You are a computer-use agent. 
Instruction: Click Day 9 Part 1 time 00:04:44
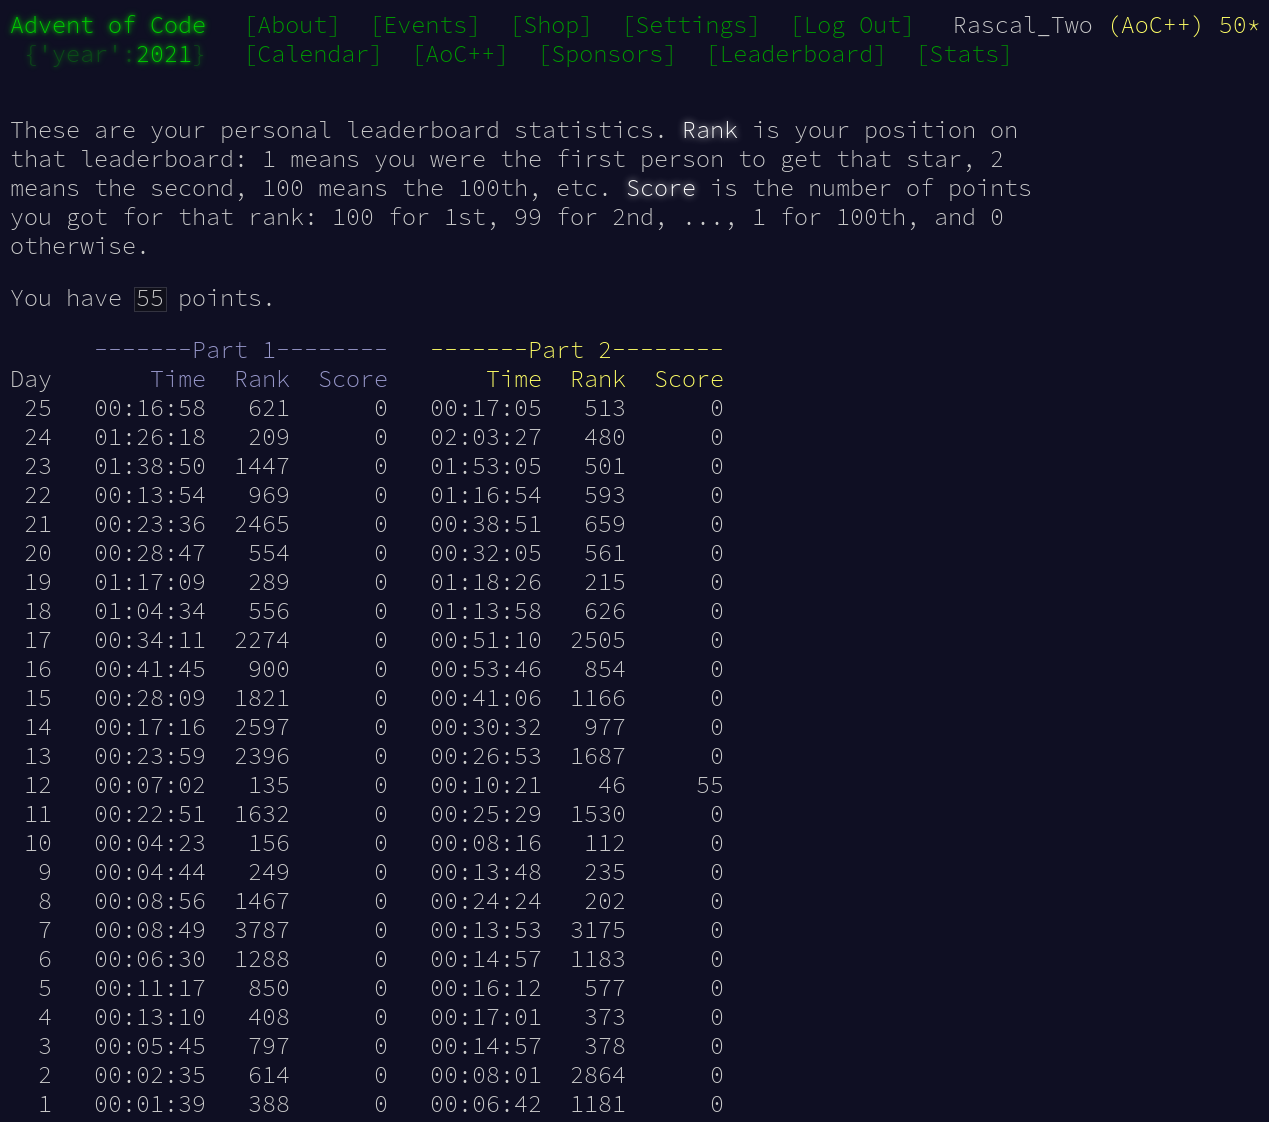point(150,872)
